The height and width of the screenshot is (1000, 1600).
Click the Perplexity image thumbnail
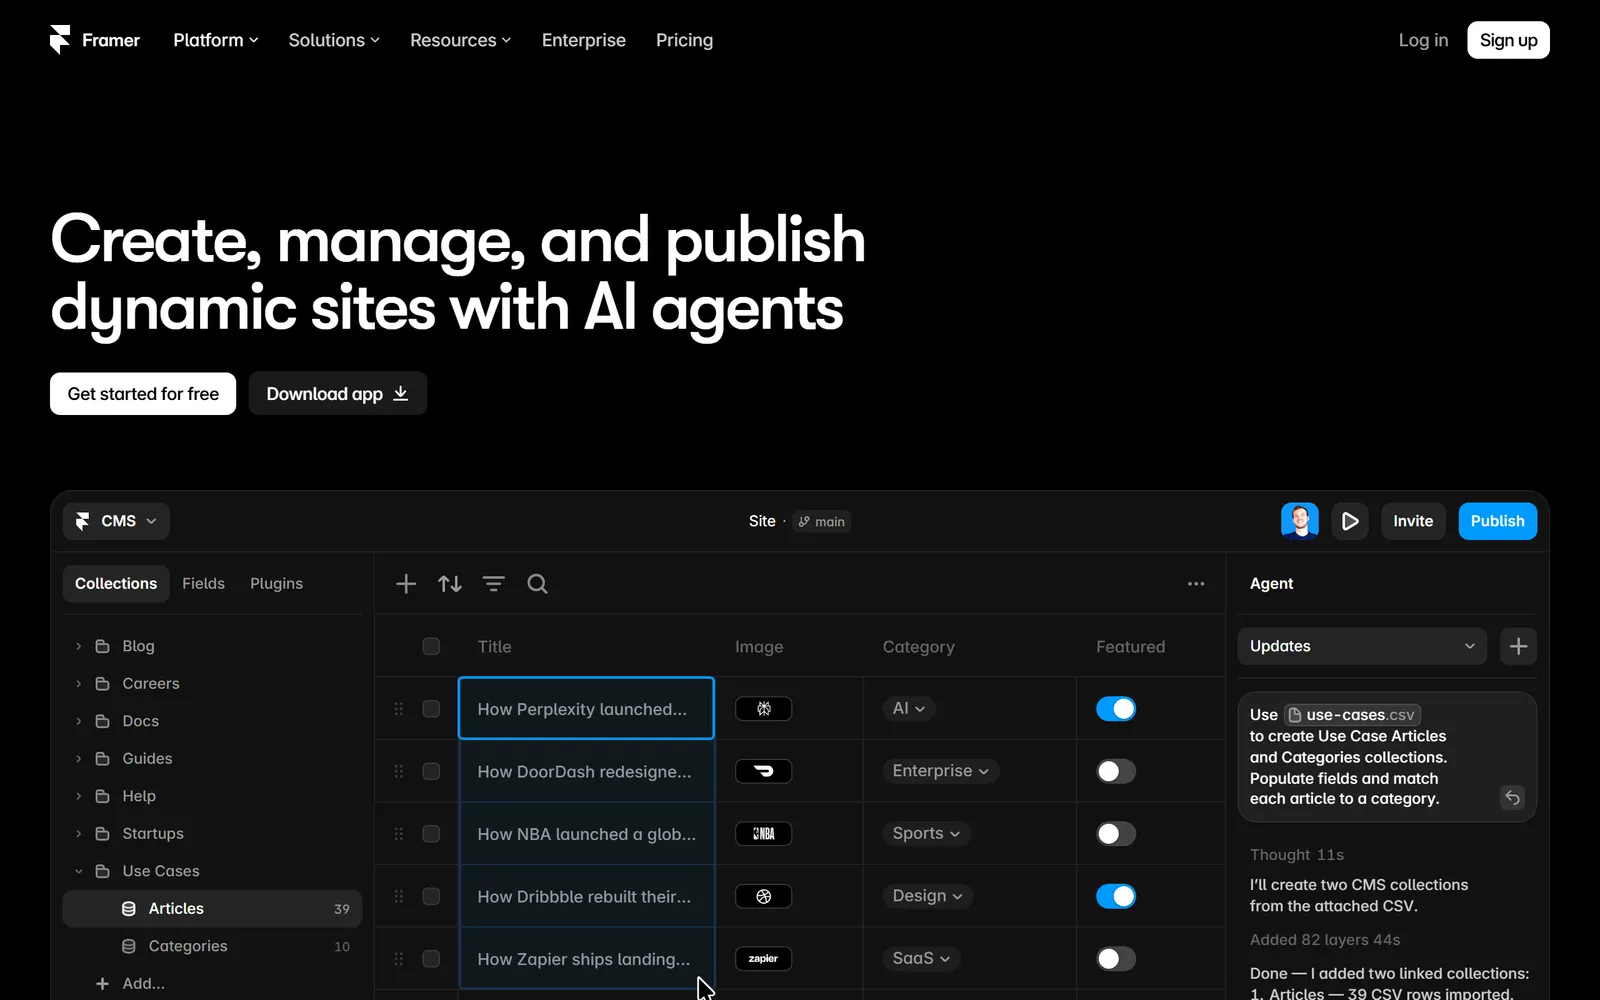coord(764,709)
